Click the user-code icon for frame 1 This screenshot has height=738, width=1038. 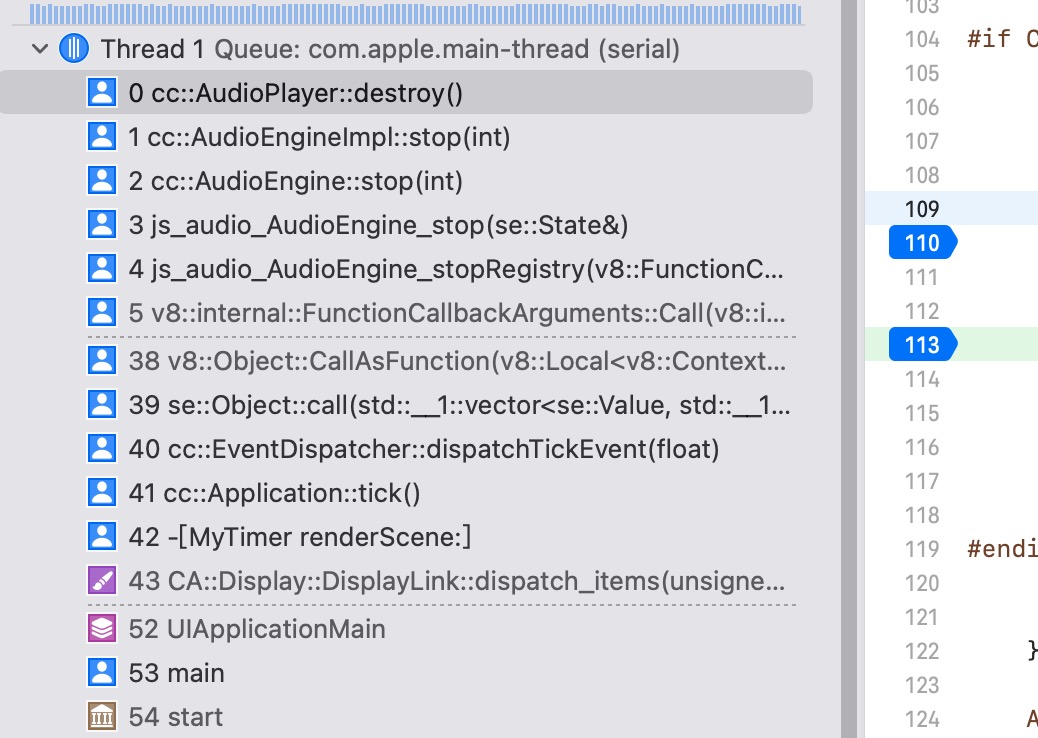tap(101, 137)
